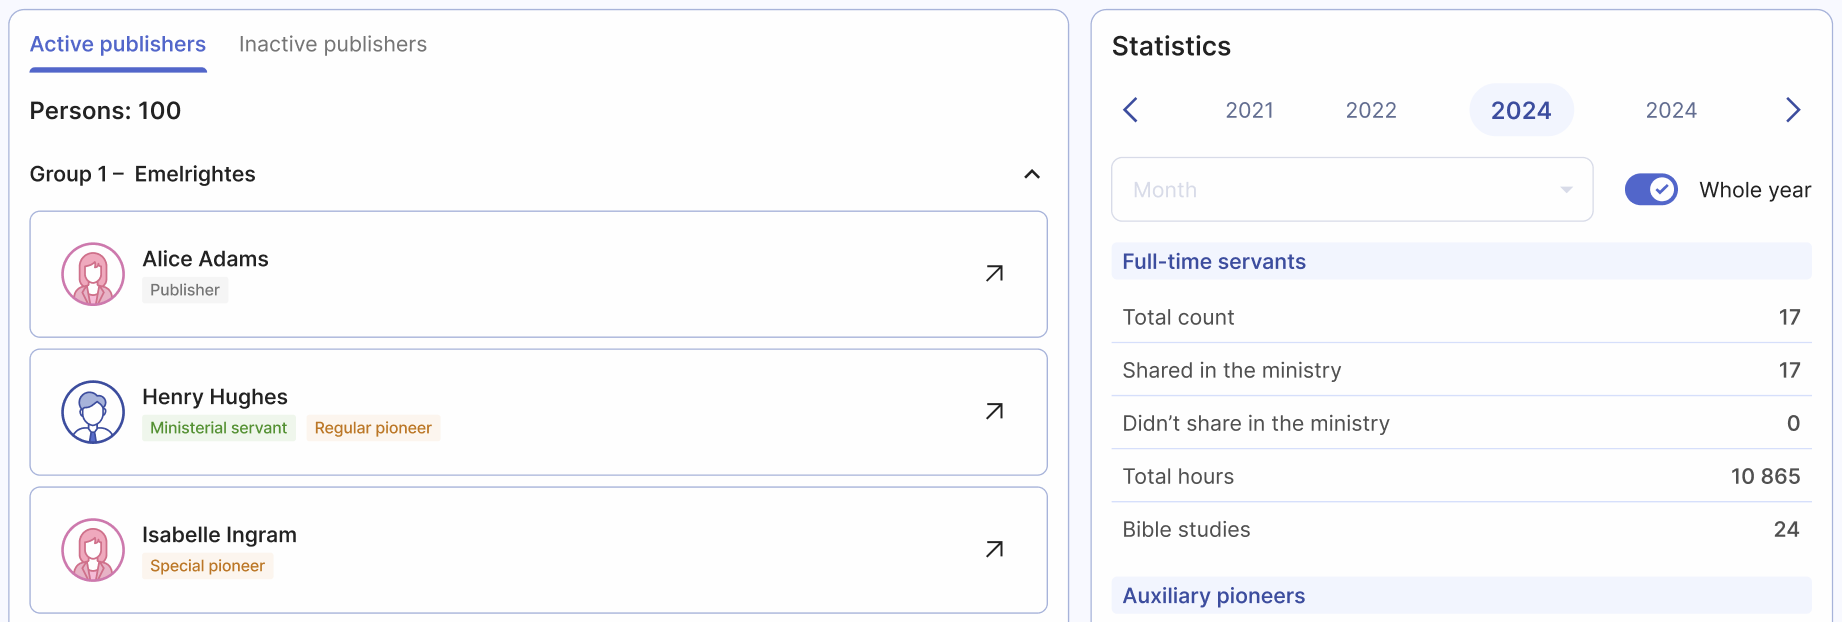This screenshot has width=1842, height=622.
Task: Click the Full-time servants section header
Action: pyautogui.click(x=1462, y=261)
